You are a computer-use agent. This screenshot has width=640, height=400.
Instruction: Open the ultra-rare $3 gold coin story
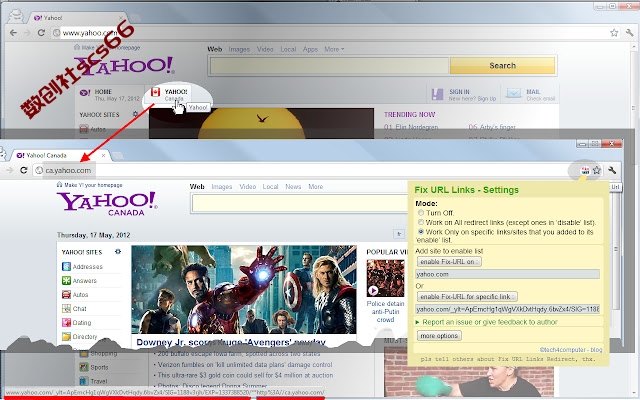click(245, 375)
